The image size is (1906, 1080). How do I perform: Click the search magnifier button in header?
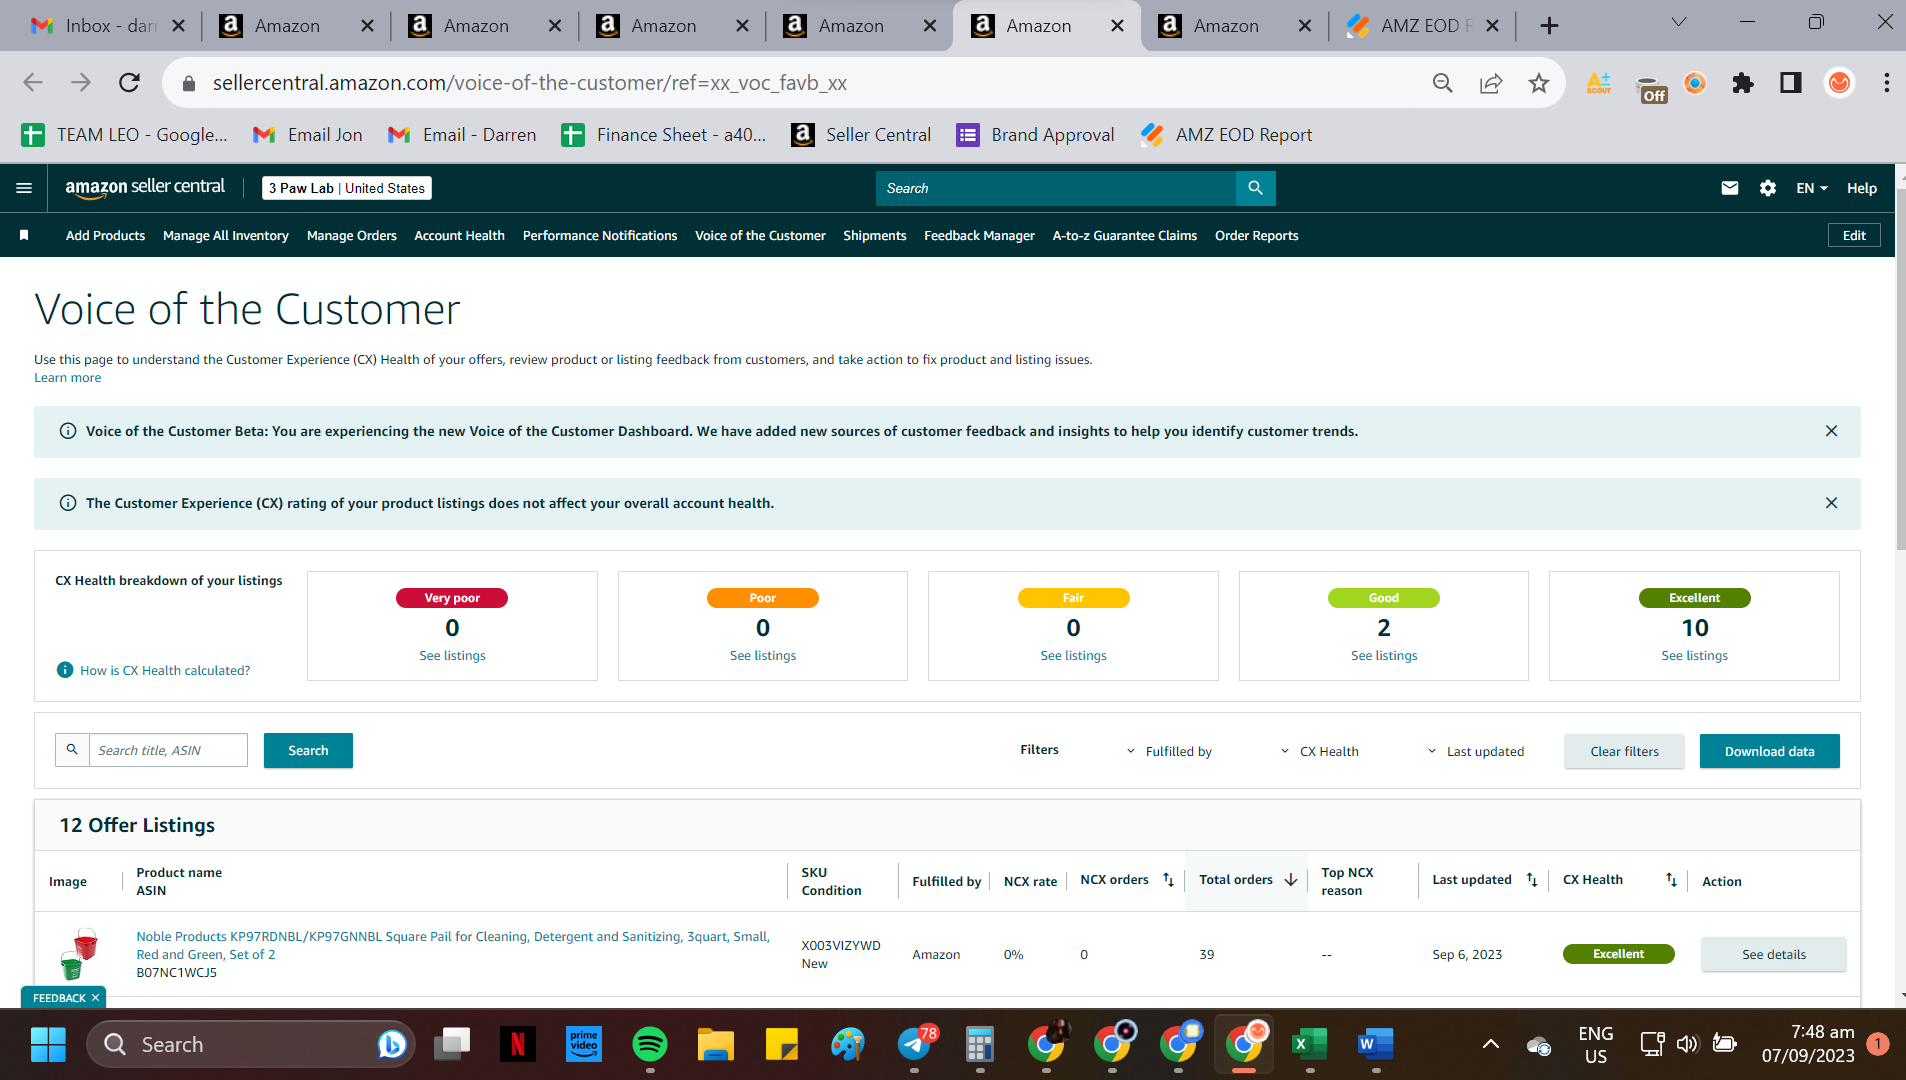[1255, 188]
